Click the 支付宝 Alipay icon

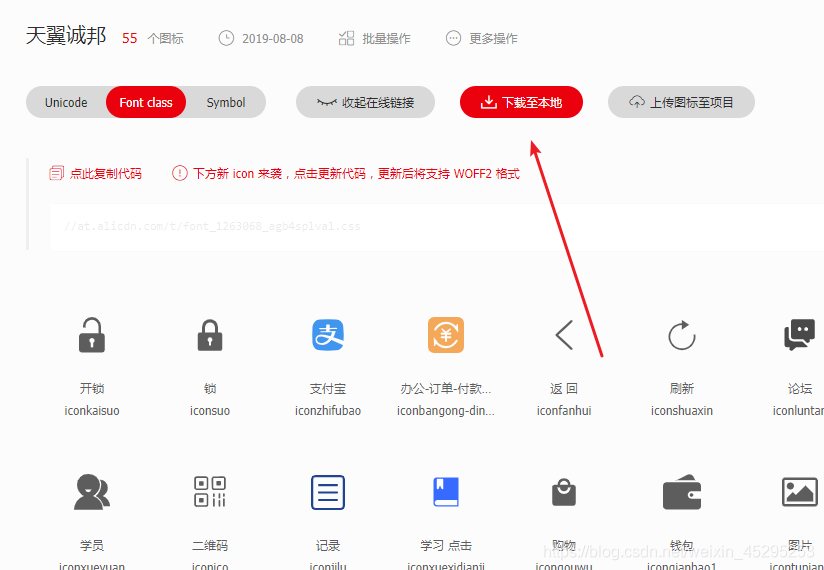coord(328,335)
